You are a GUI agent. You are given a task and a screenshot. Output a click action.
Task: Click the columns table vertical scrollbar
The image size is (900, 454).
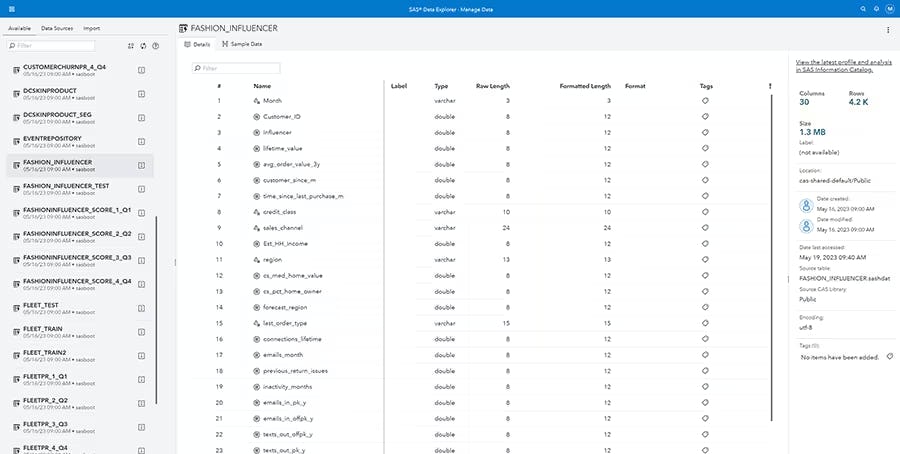[772, 258]
